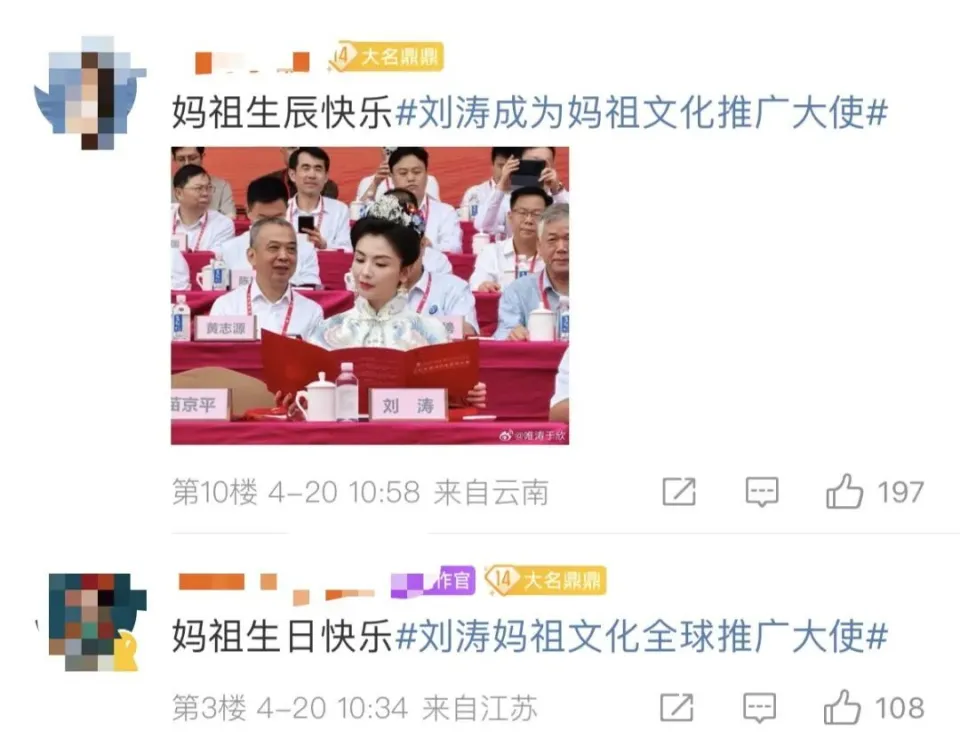
Task: Open hashtag #刘涛妈祖文化全球推广大使#
Action: click(x=640, y=636)
